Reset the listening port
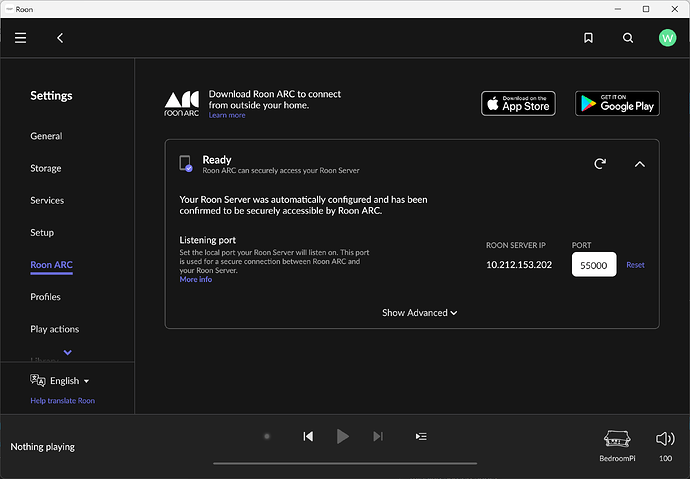Image resolution: width=690 pixels, height=479 pixels. coord(635,265)
